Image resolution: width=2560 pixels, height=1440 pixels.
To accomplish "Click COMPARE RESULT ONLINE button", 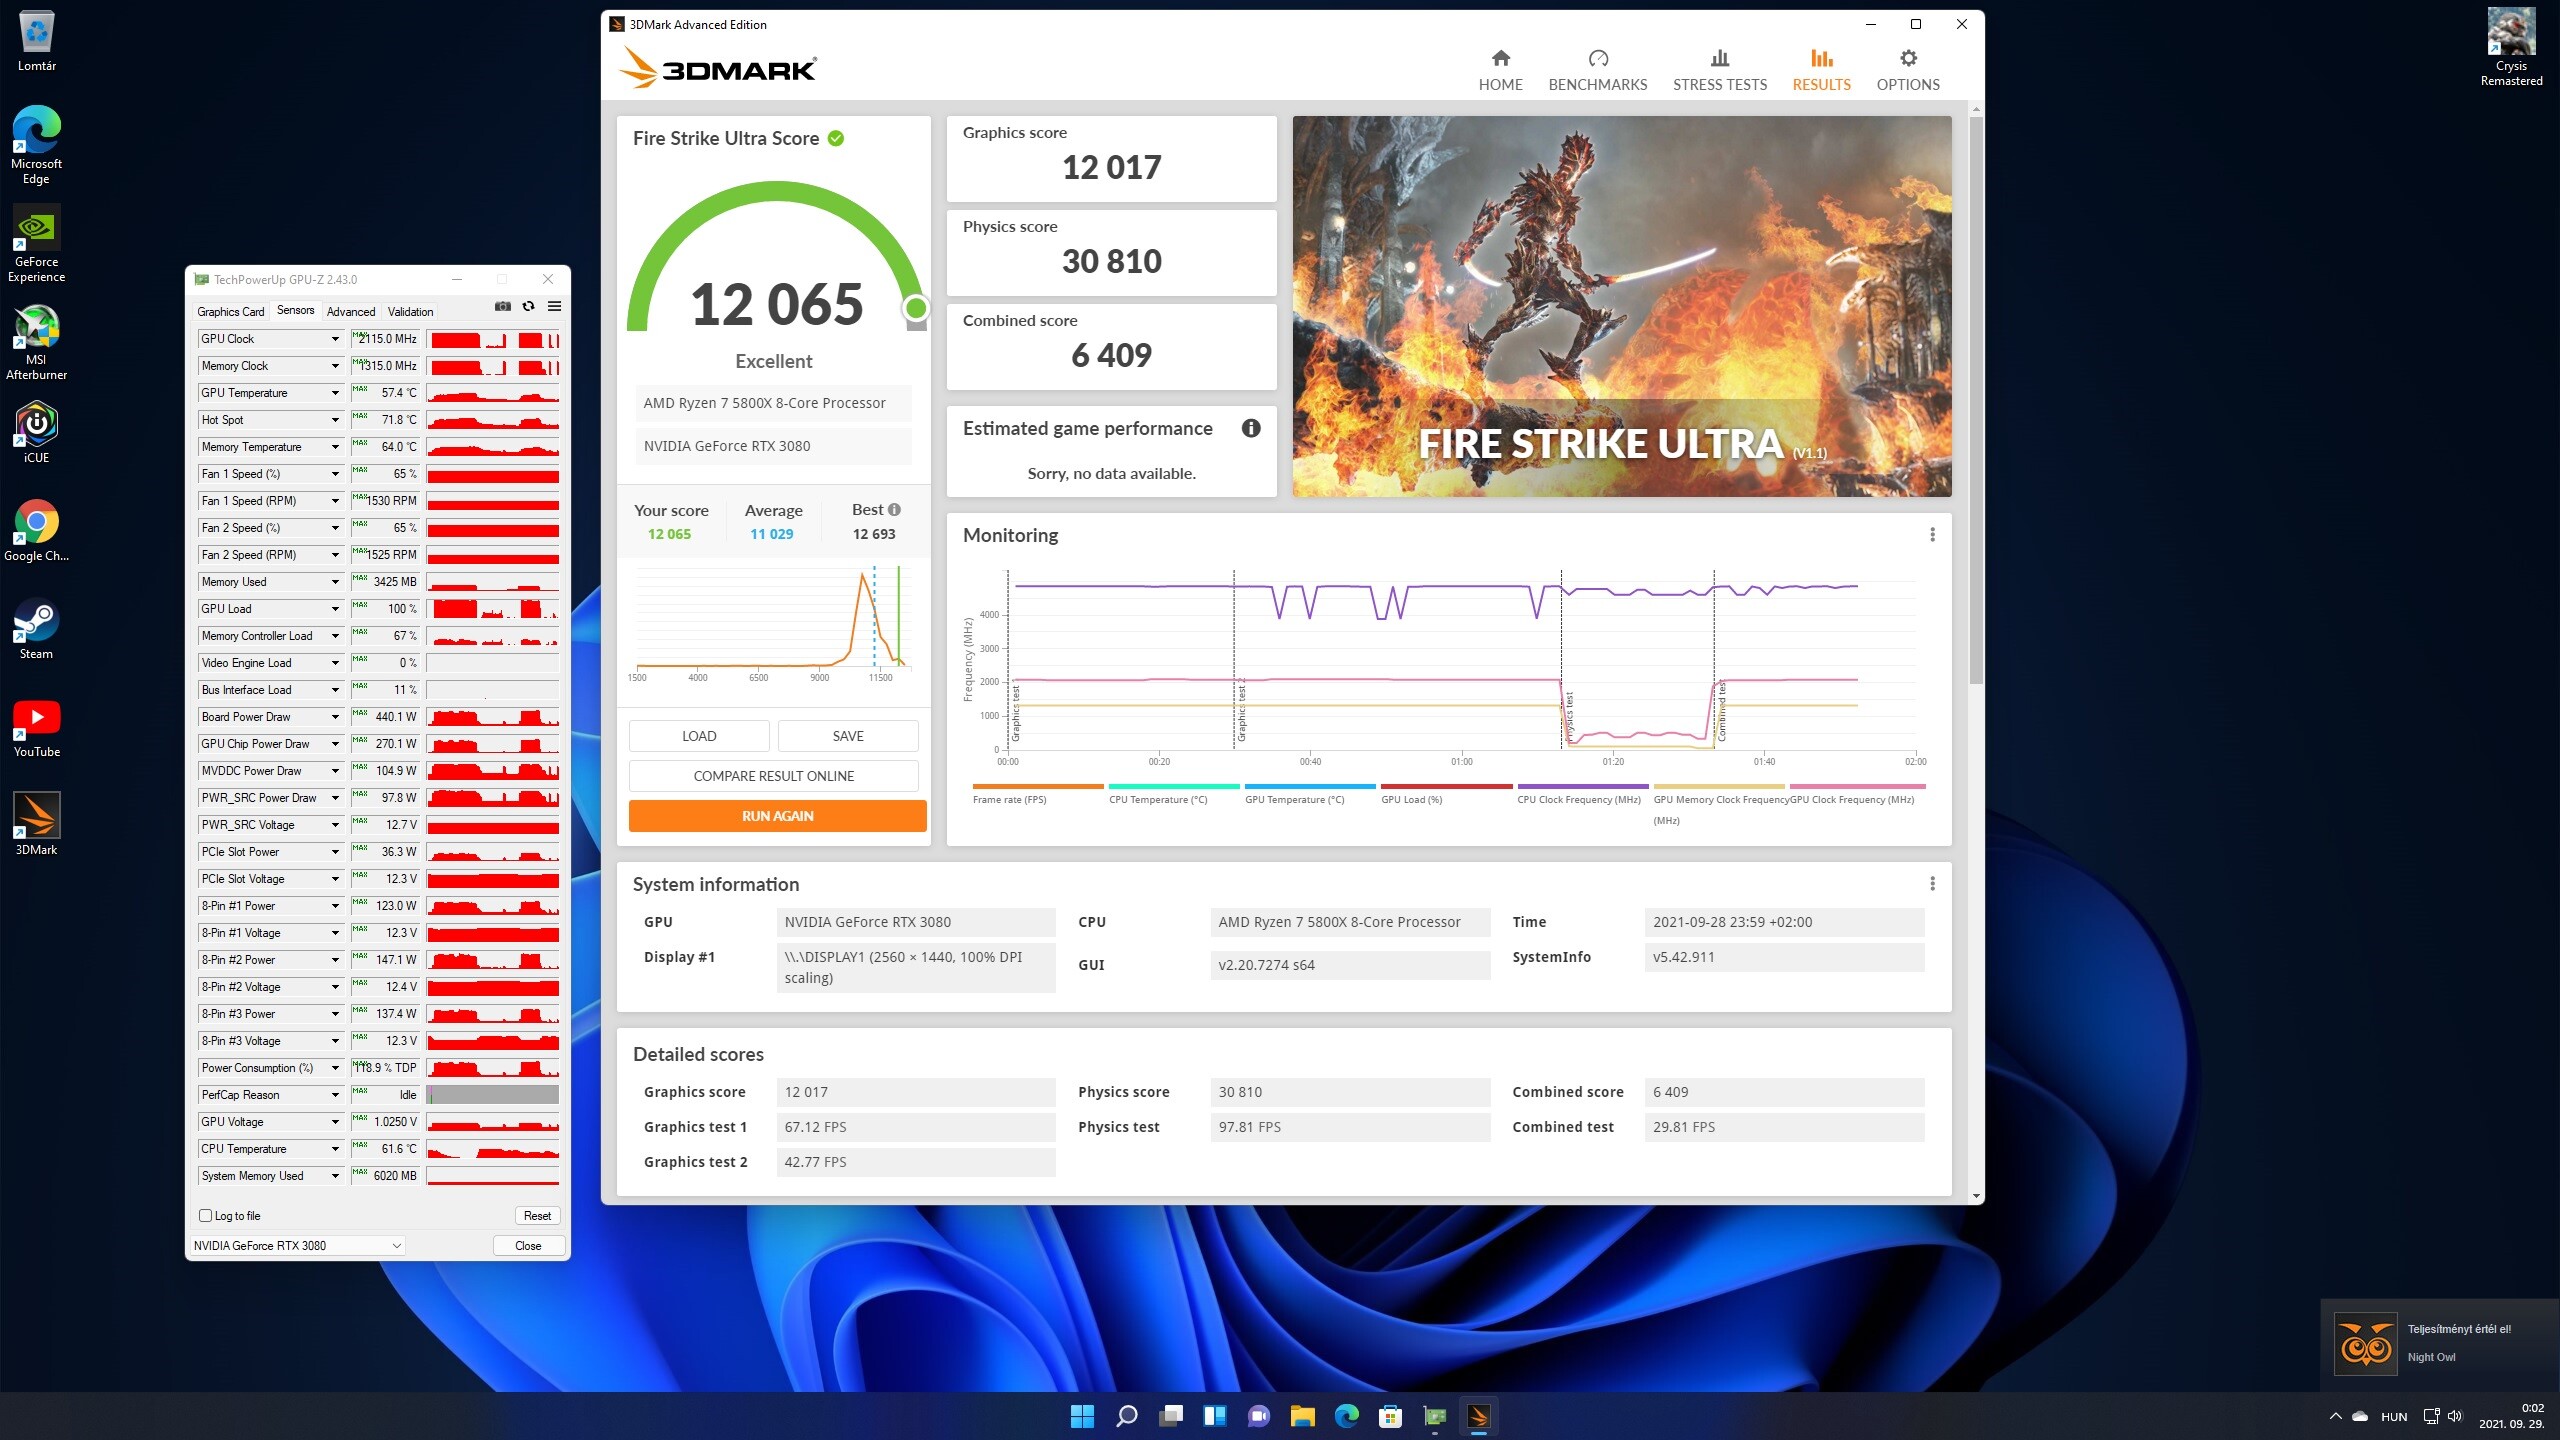I will (x=773, y=776).
